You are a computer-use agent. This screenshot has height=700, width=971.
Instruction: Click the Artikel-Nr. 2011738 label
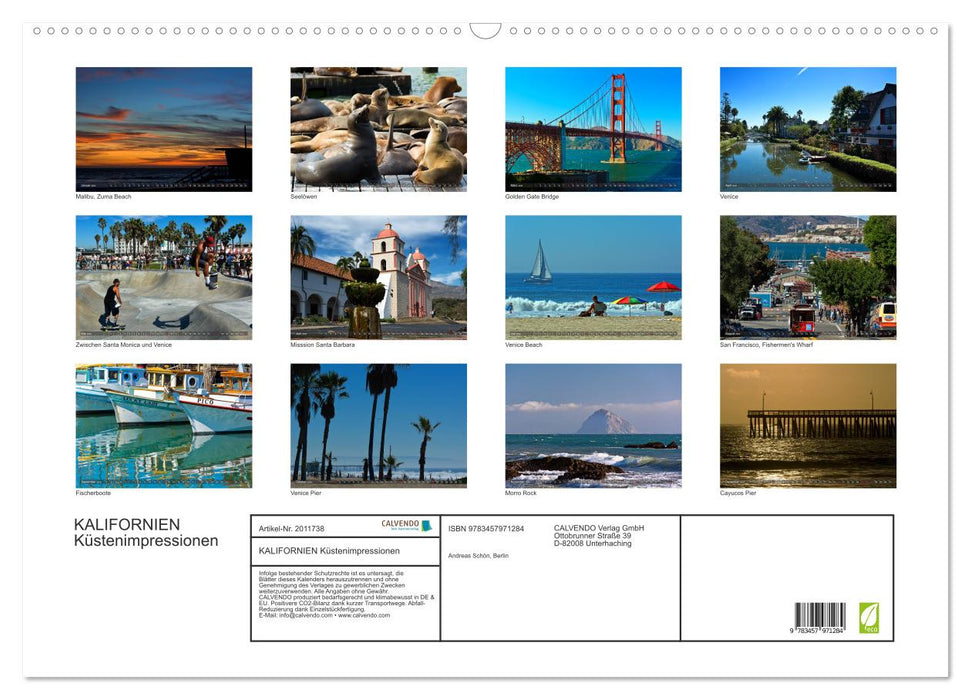290,528
